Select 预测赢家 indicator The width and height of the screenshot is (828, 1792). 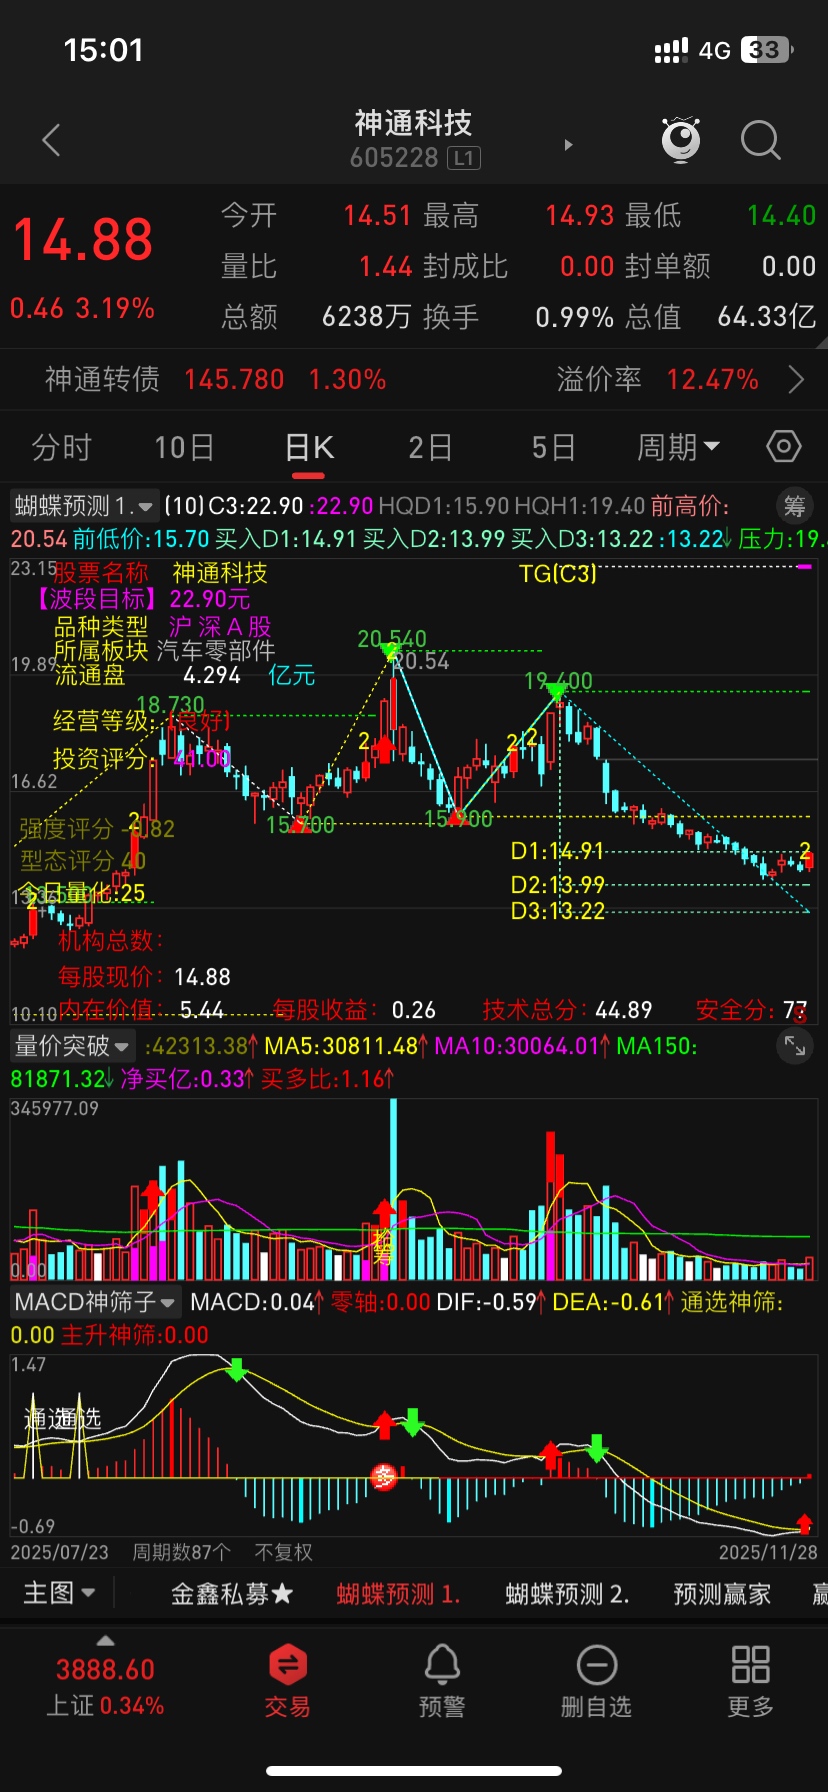coord(722,1594)
